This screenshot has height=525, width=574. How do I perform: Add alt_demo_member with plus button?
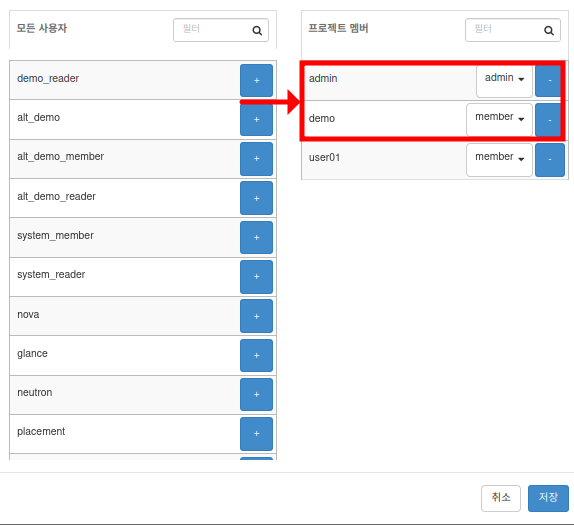(256, 159)
